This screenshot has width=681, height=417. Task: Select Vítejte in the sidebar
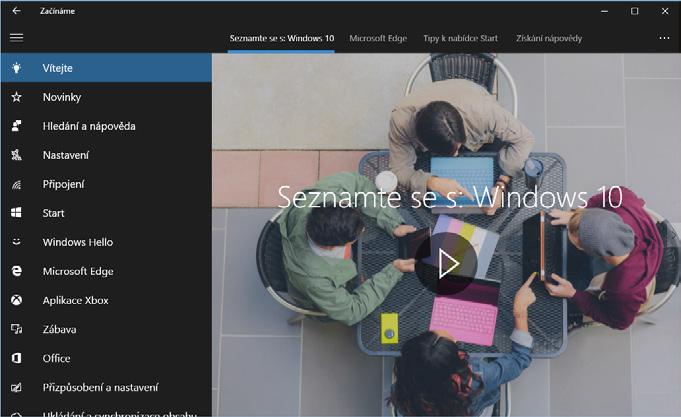click(x=106, y=68)
